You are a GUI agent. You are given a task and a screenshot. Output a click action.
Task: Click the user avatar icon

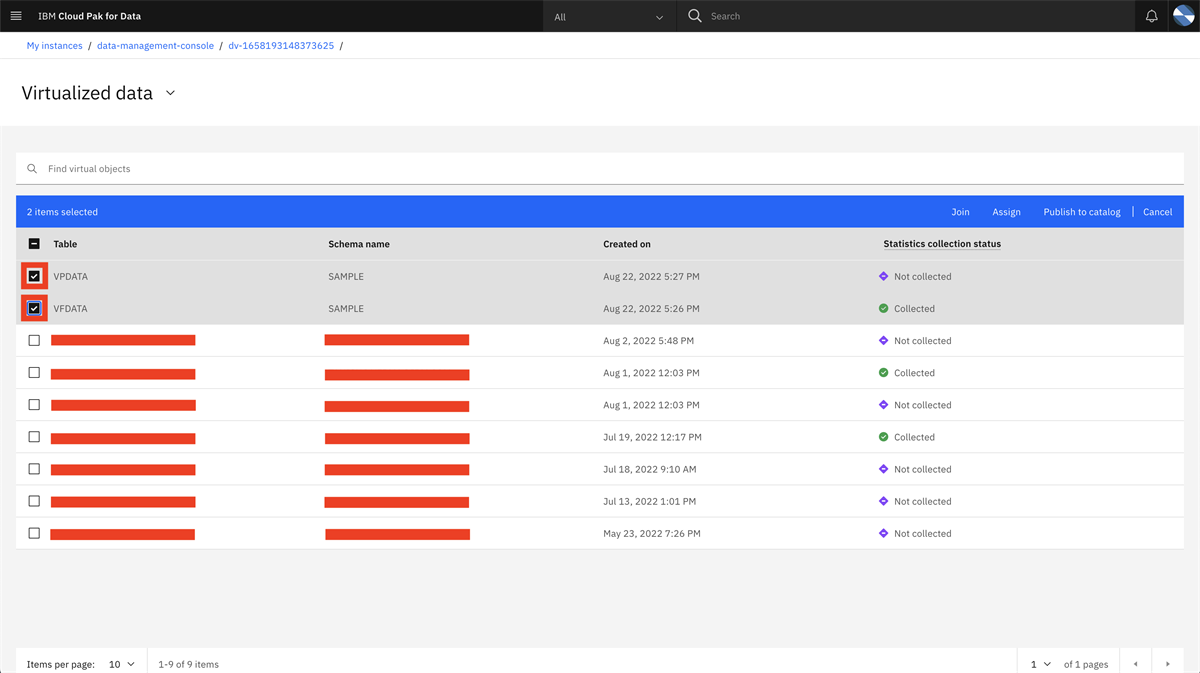1184,15
